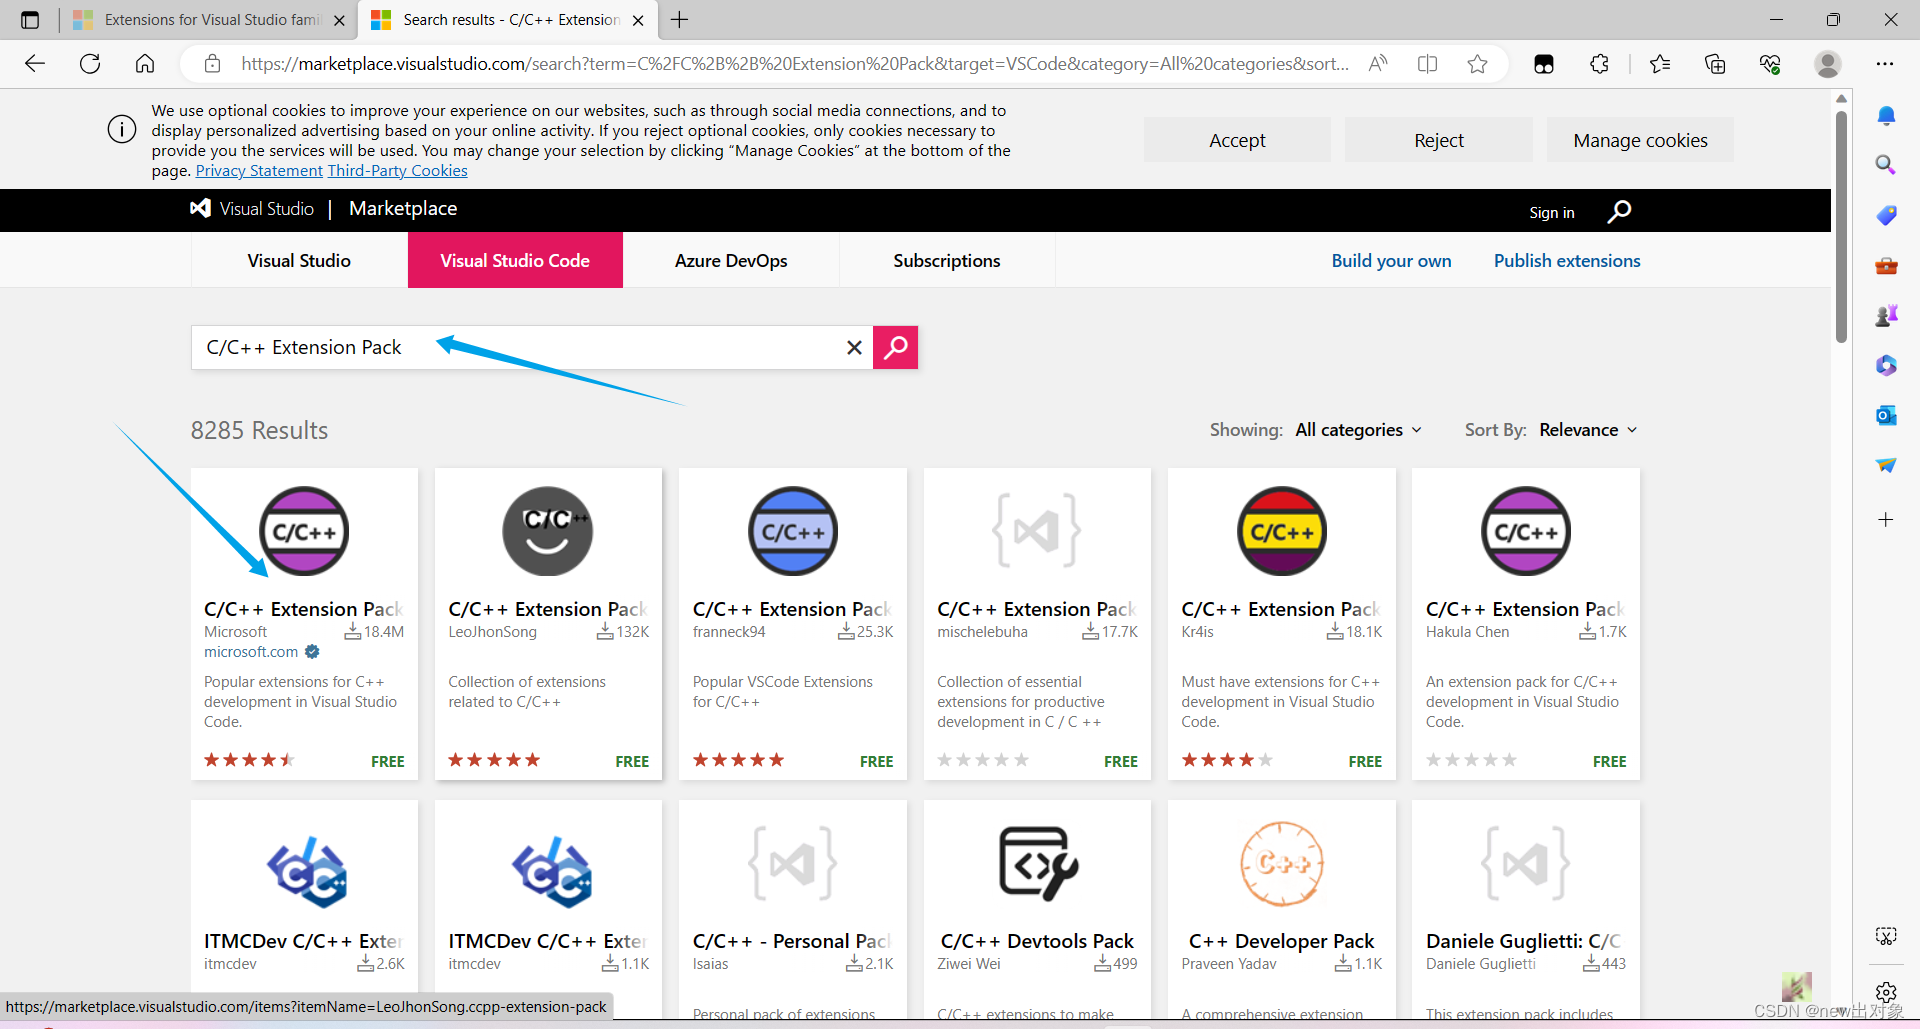Viewport: 1920px width, 1029px height.
Task: View site information lock icon
Action: (x=212, y=64)
